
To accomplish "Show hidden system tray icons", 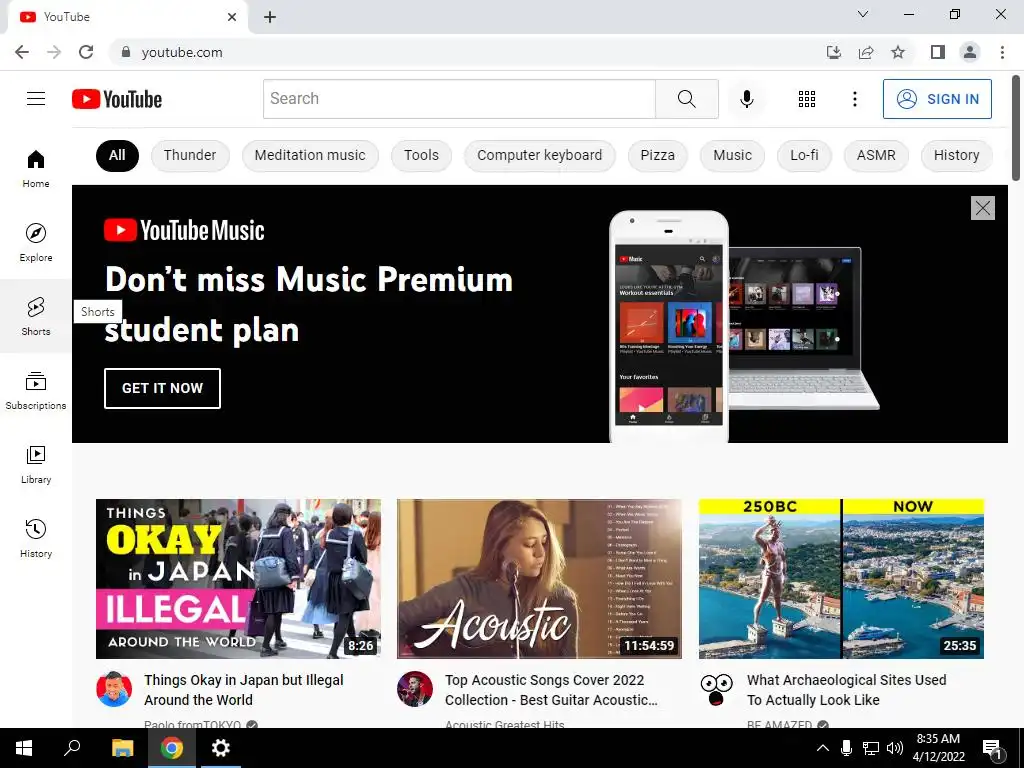I will 823,748.
